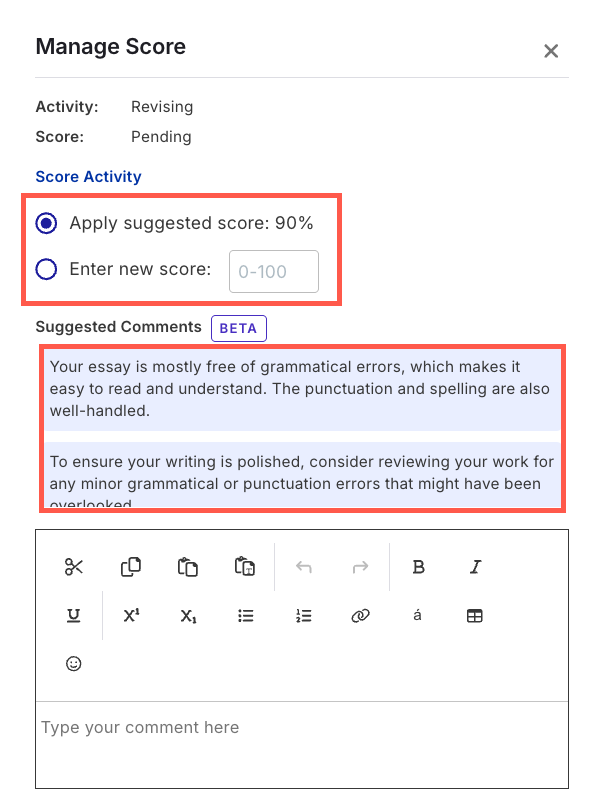Open the emoji picker

74,663
